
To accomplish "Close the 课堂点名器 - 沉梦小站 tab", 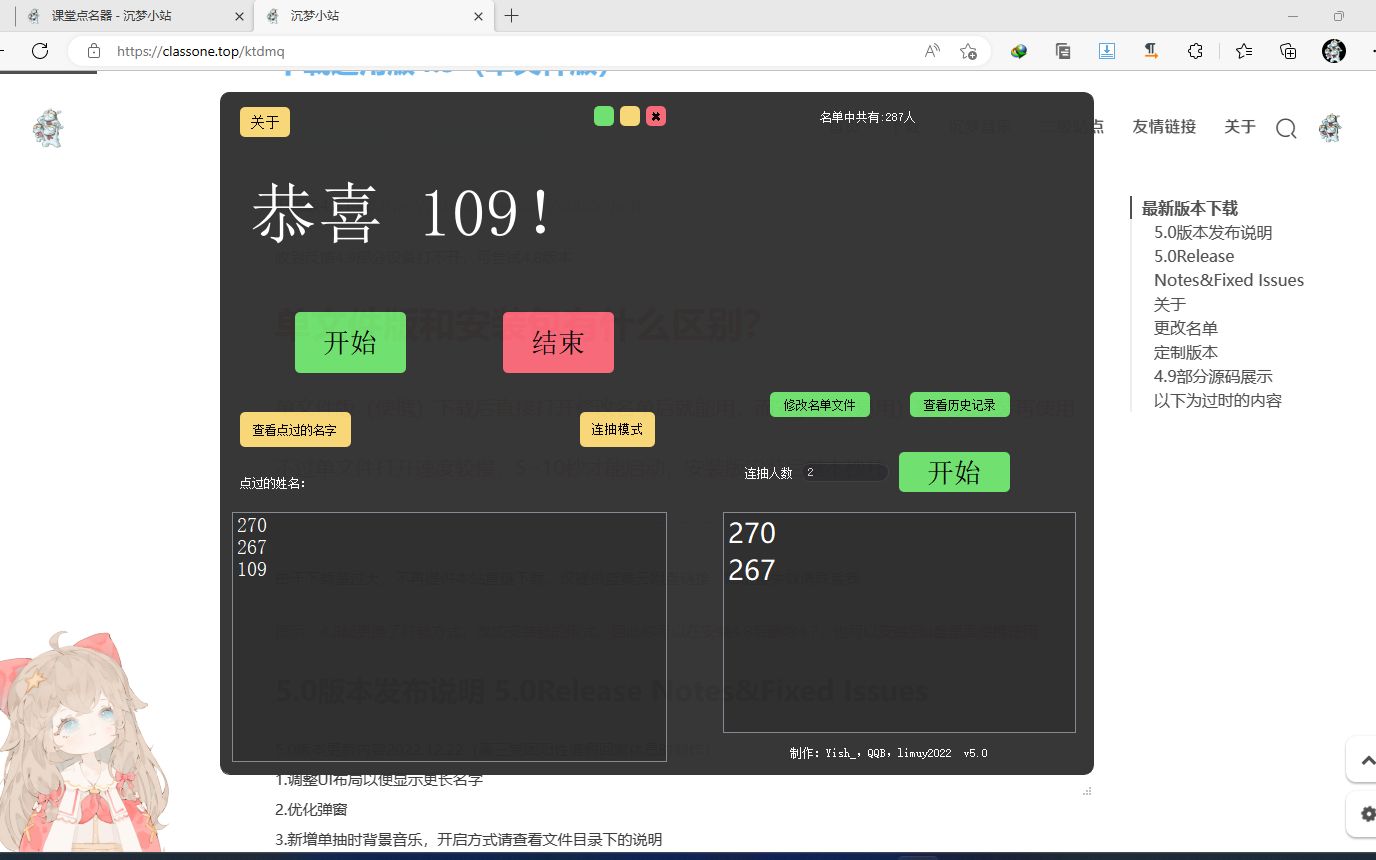I will 239,16.
